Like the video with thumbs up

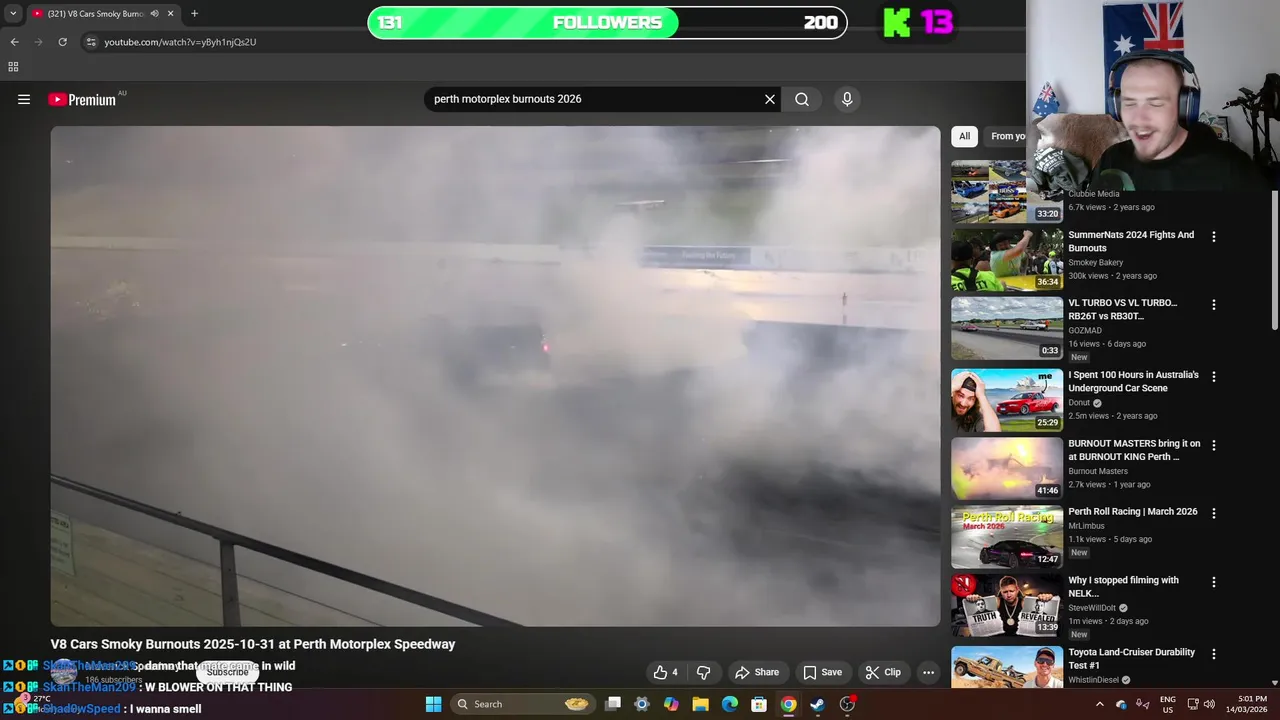666,672
